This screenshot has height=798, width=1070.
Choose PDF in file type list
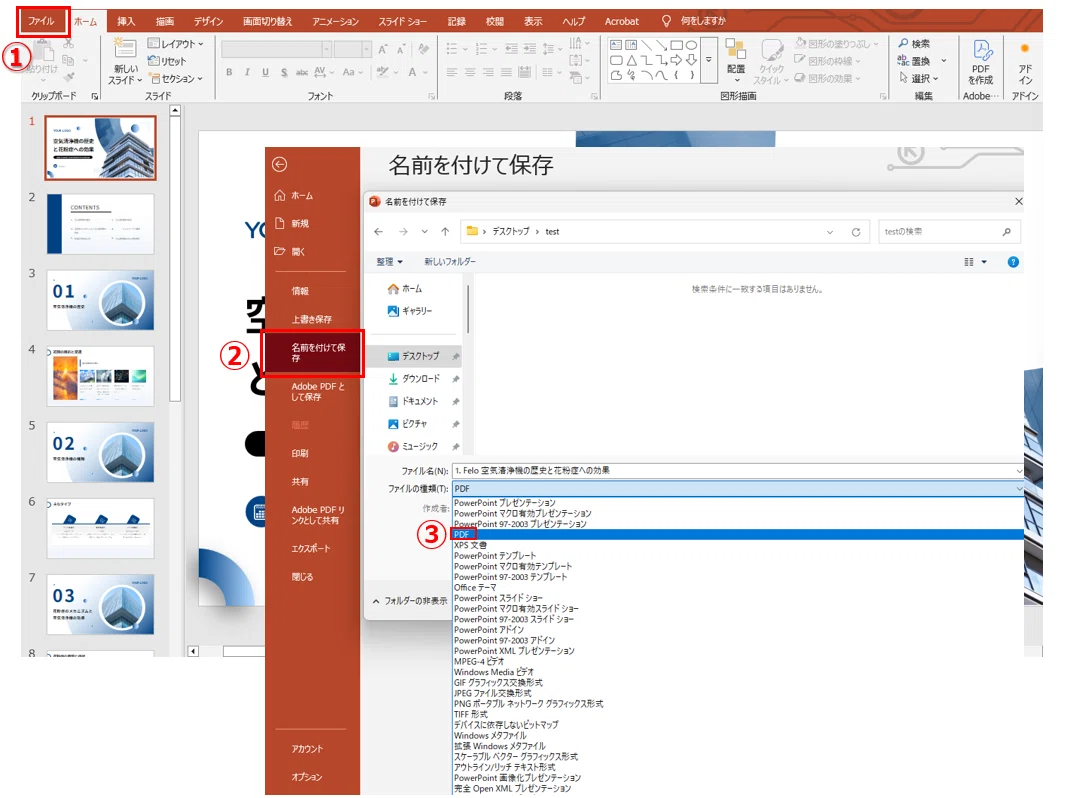(738, 535)
